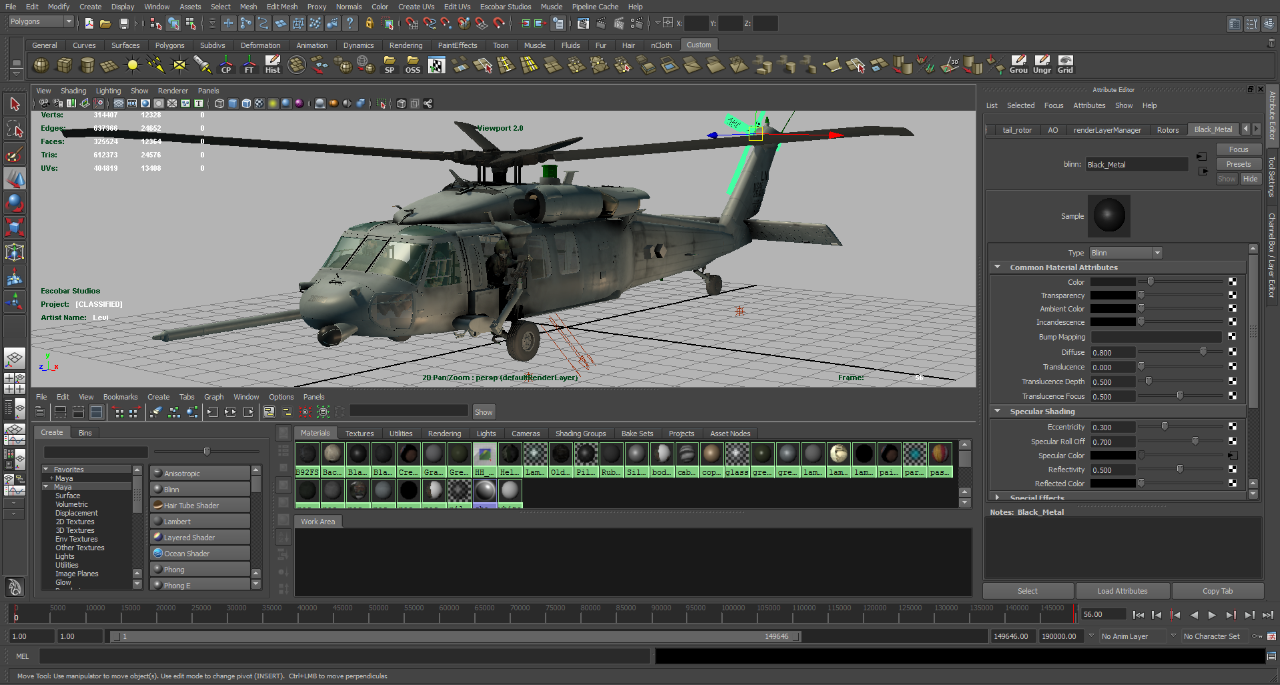Open the Polygons menu set dropdown
1280x685 pixels.
pos(41,22)
